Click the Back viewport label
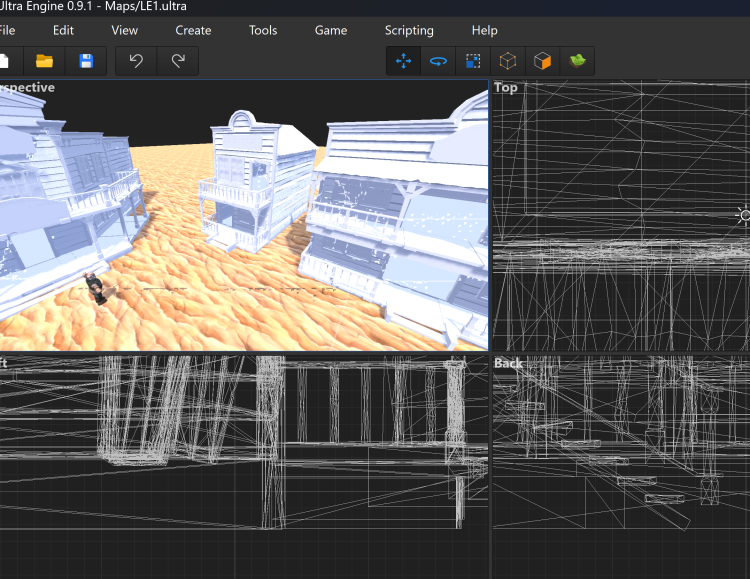The image size is (750, 579). (x=509, y=364)
